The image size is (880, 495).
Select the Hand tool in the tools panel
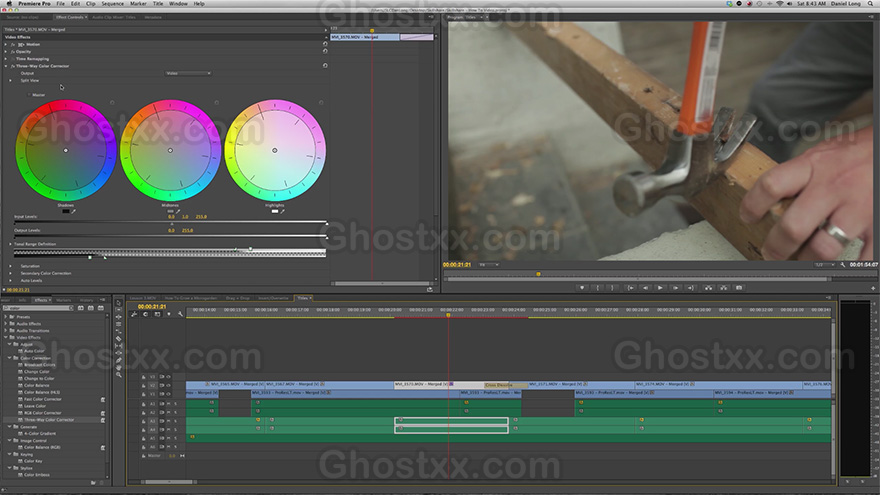(x=118, y=368)
